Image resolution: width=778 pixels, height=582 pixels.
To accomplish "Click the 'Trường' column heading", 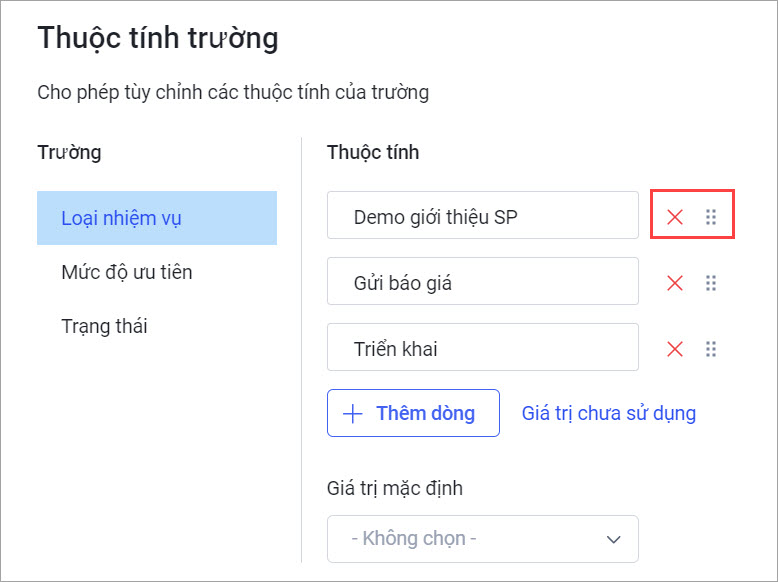I will tap(69, 152).
